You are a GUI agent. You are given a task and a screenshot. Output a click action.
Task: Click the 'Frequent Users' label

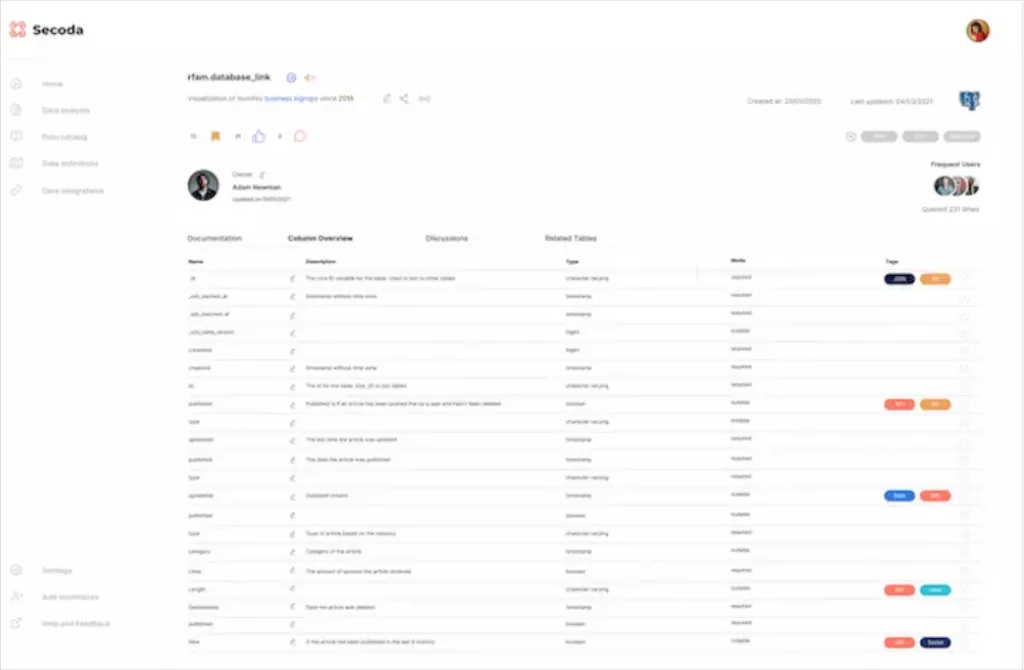[955, 164]
